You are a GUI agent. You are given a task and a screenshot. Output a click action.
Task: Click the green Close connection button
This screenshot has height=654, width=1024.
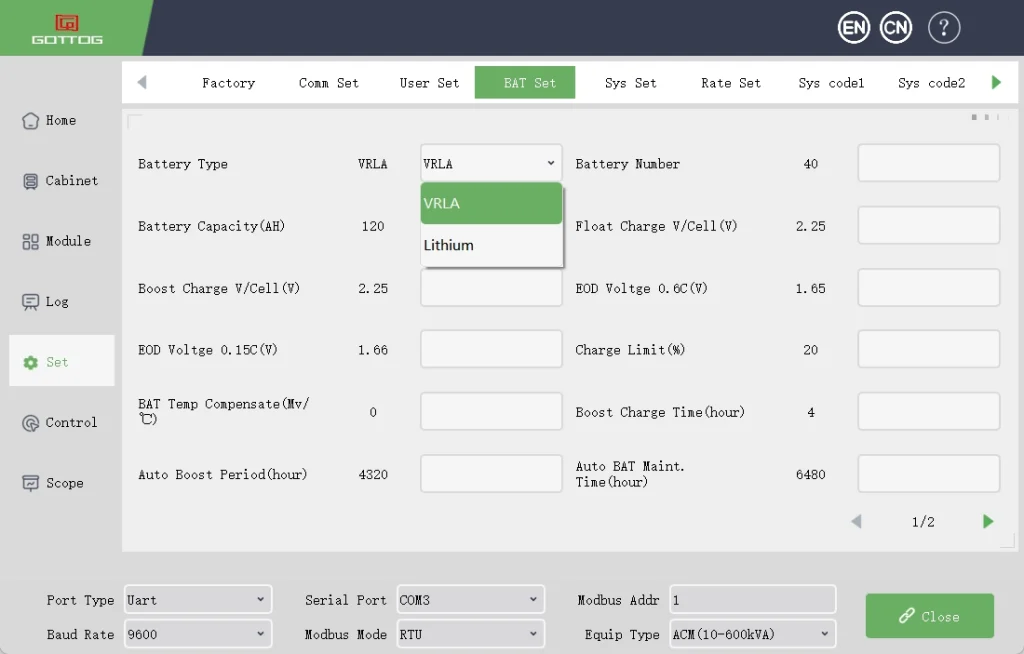(x=929, y=615)
